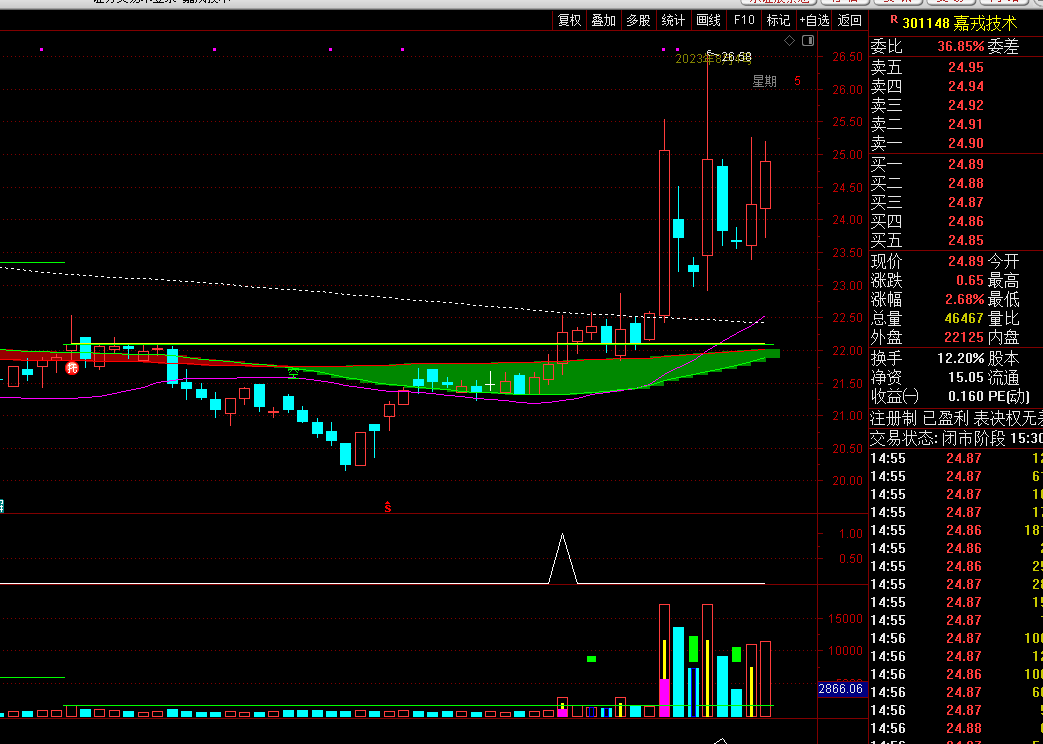Click the 2023年8月4号 date label on chart
The image size is (1043, 744).
714,59
